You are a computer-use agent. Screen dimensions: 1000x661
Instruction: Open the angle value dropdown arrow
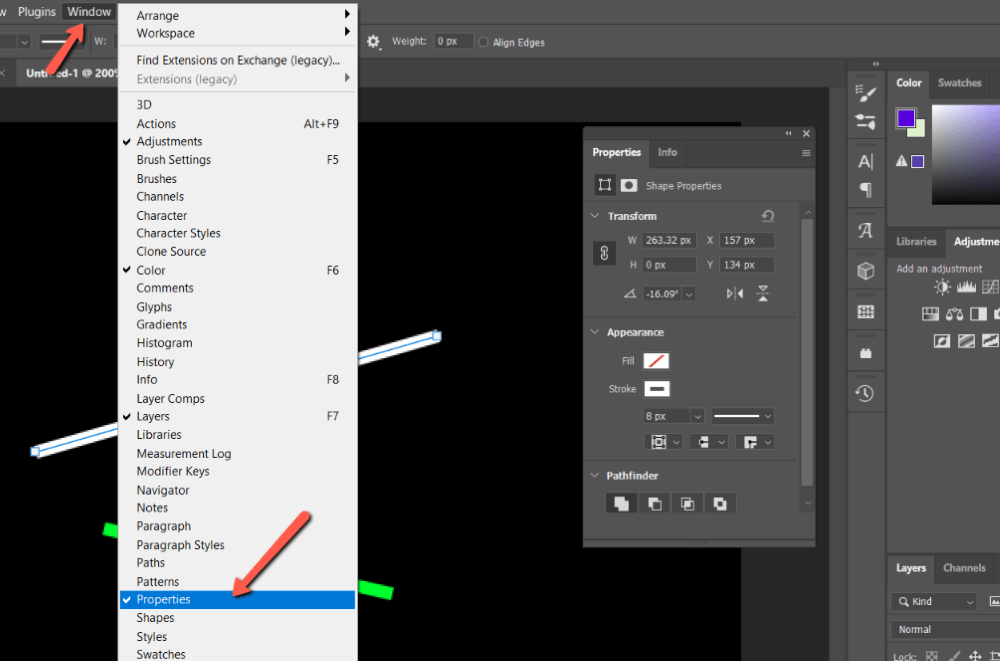pyautogui.click(x=689, y=294)
